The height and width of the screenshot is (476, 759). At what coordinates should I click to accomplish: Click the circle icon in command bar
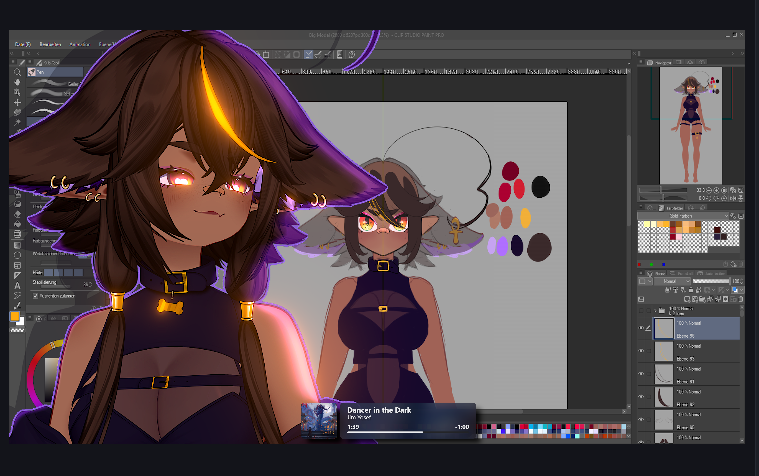(297, 55)
